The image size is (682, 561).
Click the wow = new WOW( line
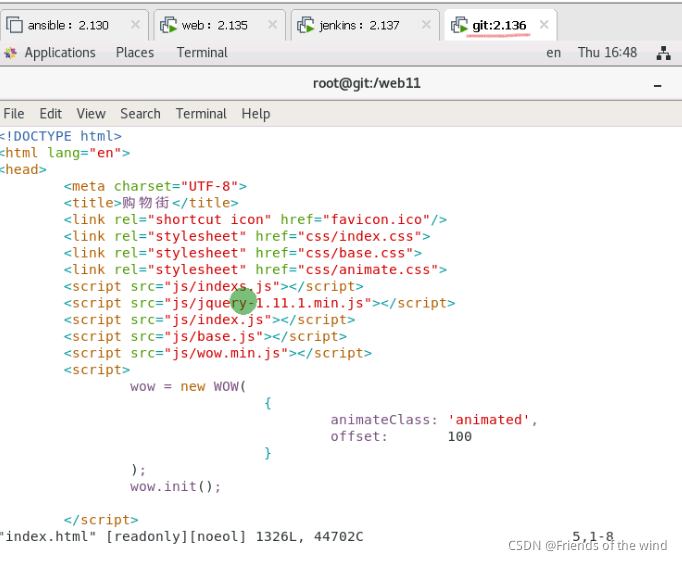pos(188,387)
